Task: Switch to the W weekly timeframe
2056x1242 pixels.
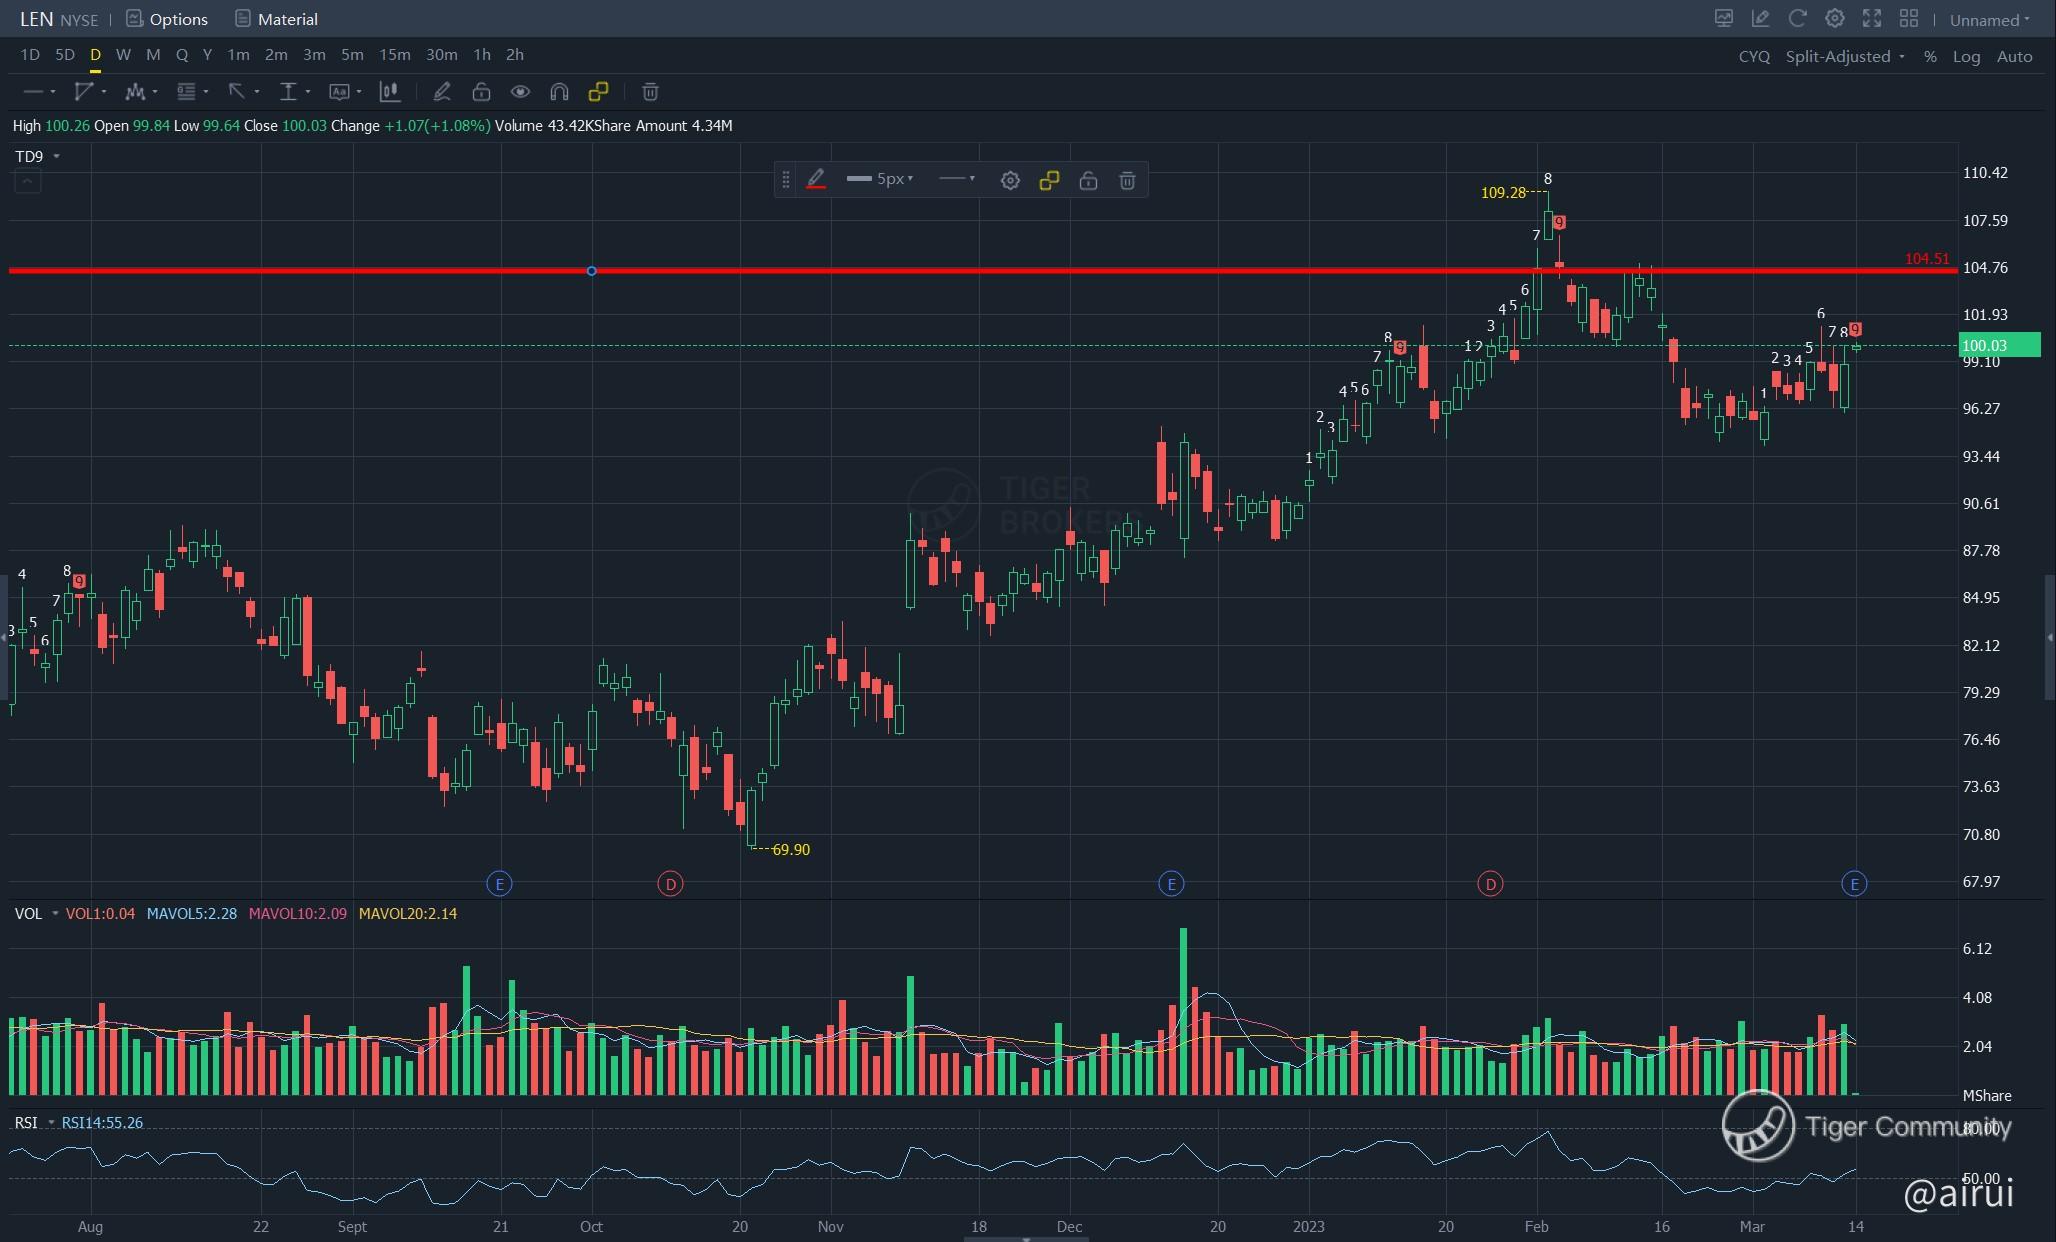Action: click(x=123, y=55)
